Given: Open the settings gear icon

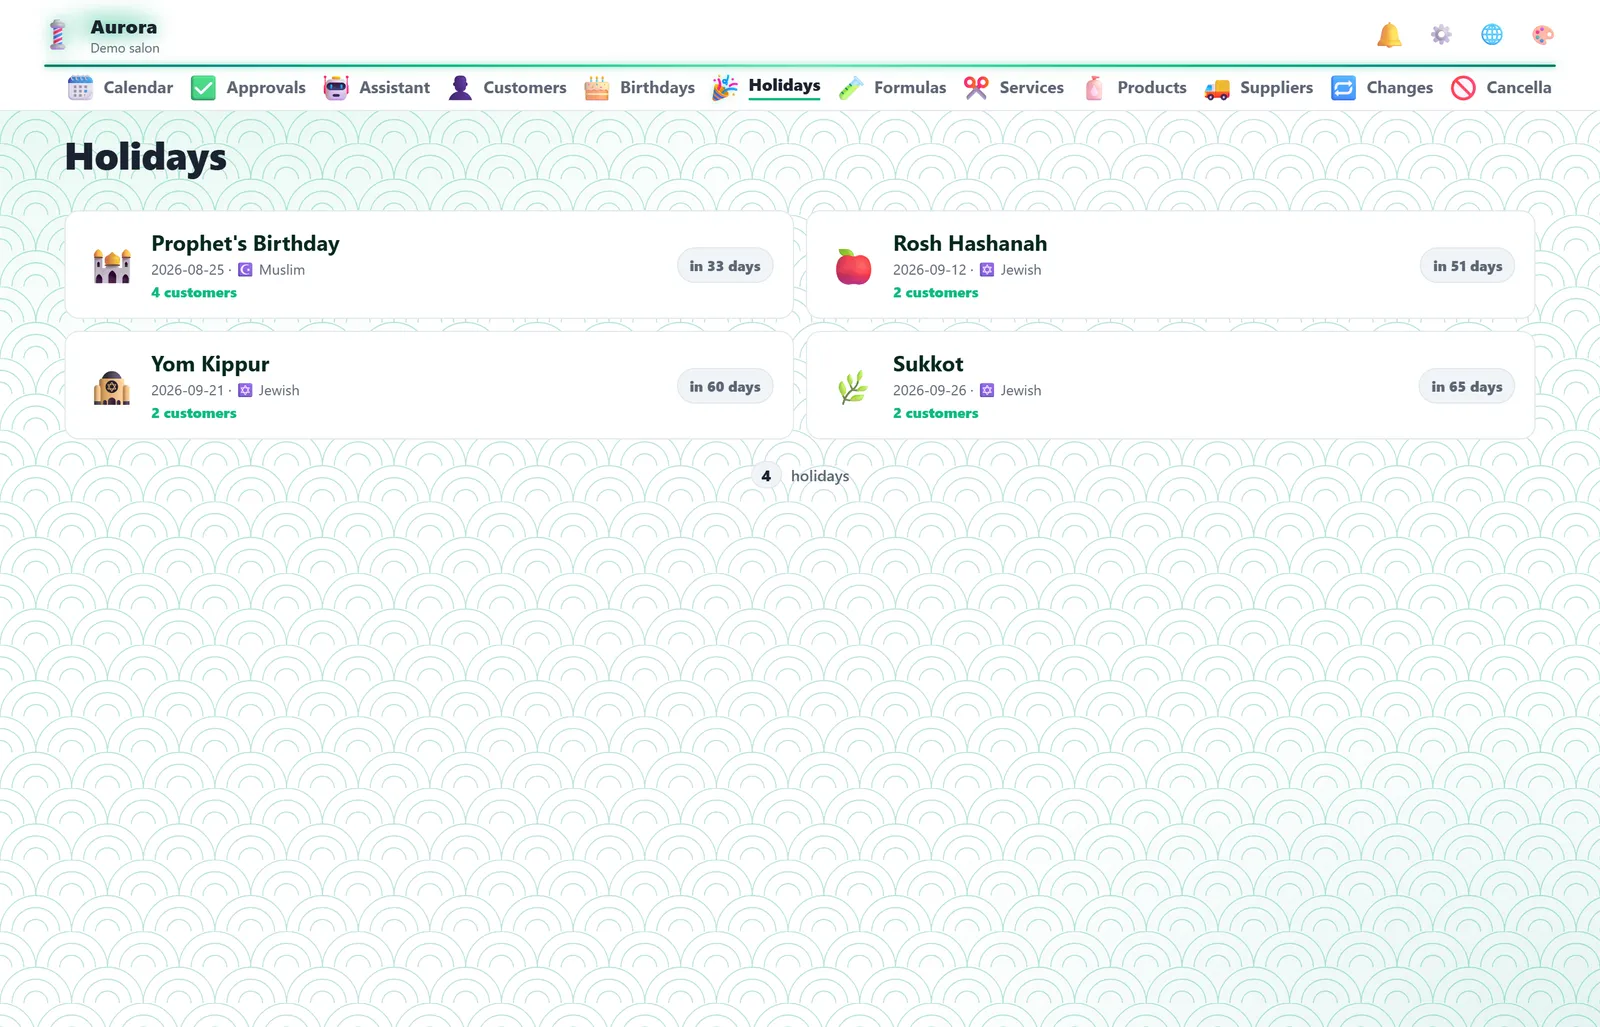Looking at the screenshot, I should coord(1441,35).
